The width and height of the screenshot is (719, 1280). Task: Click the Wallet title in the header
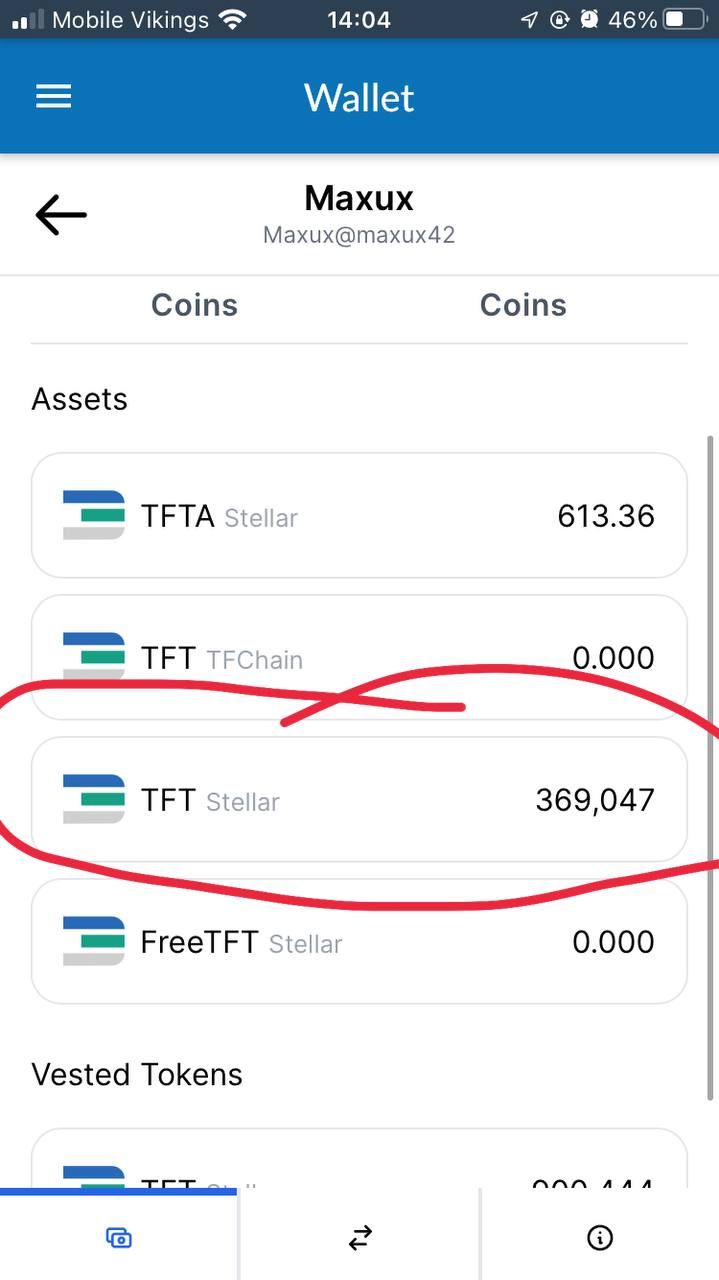[x=359, y=96]
